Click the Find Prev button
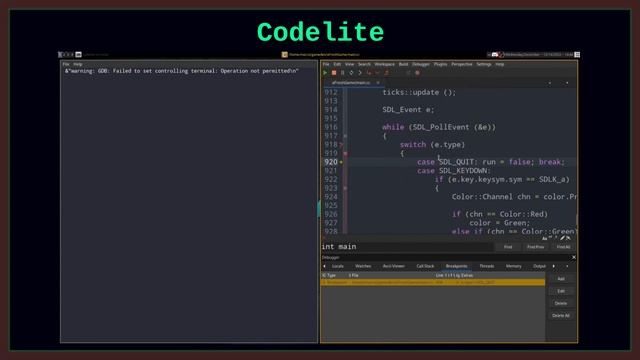640x360 pixels. 535,247
